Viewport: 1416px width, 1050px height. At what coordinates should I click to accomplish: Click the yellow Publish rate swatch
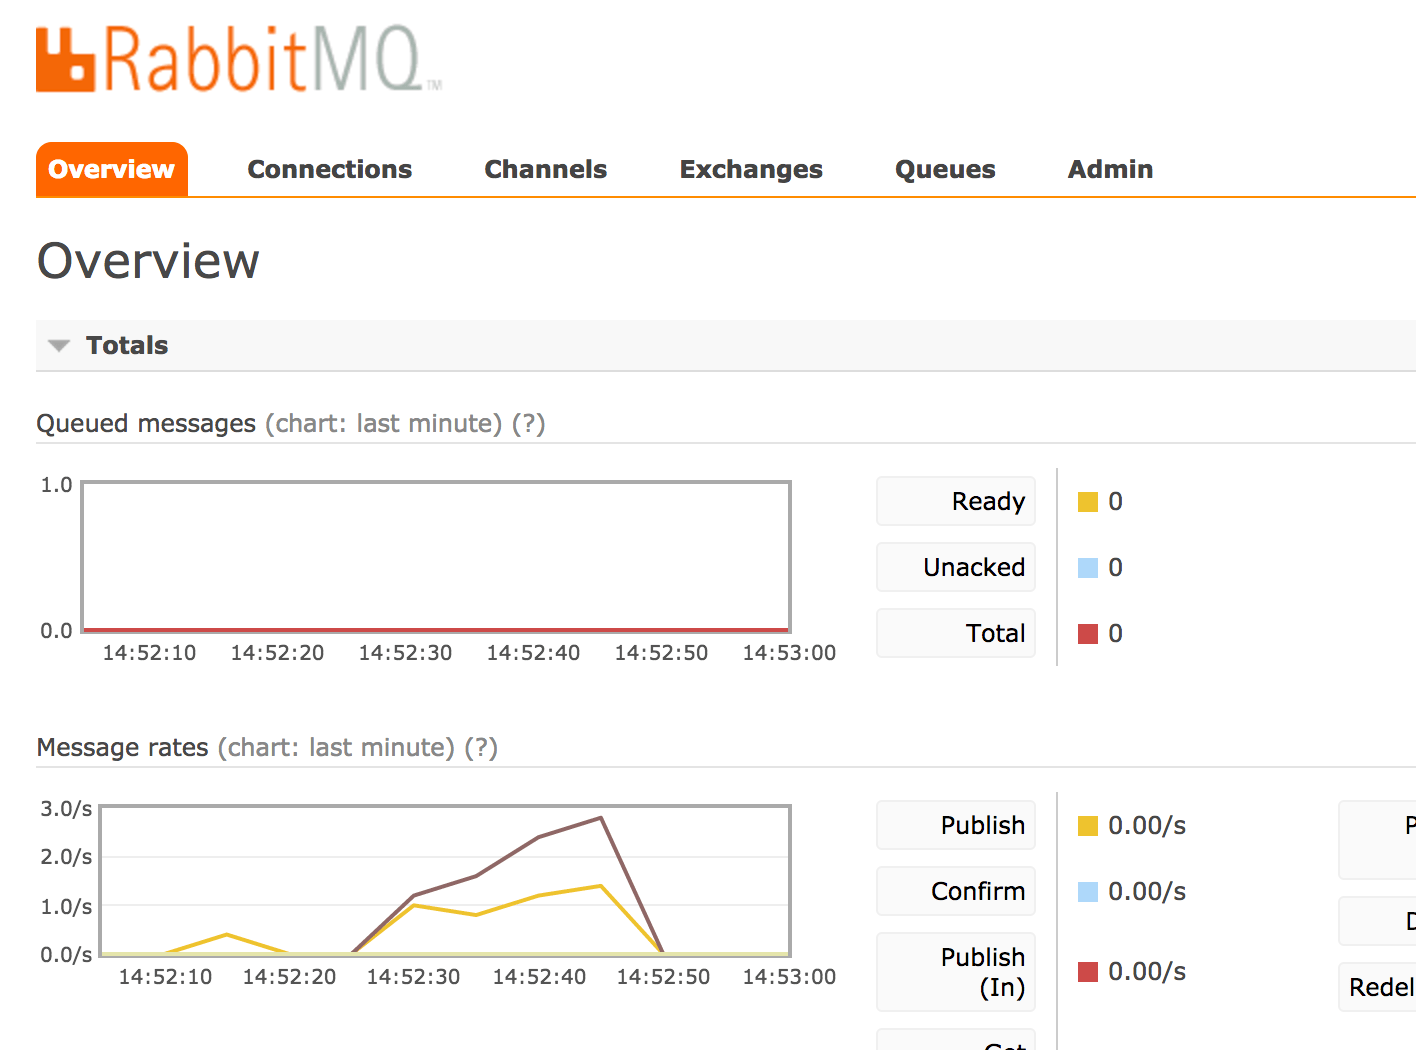pyautogui.click(x=1088, y=826)
